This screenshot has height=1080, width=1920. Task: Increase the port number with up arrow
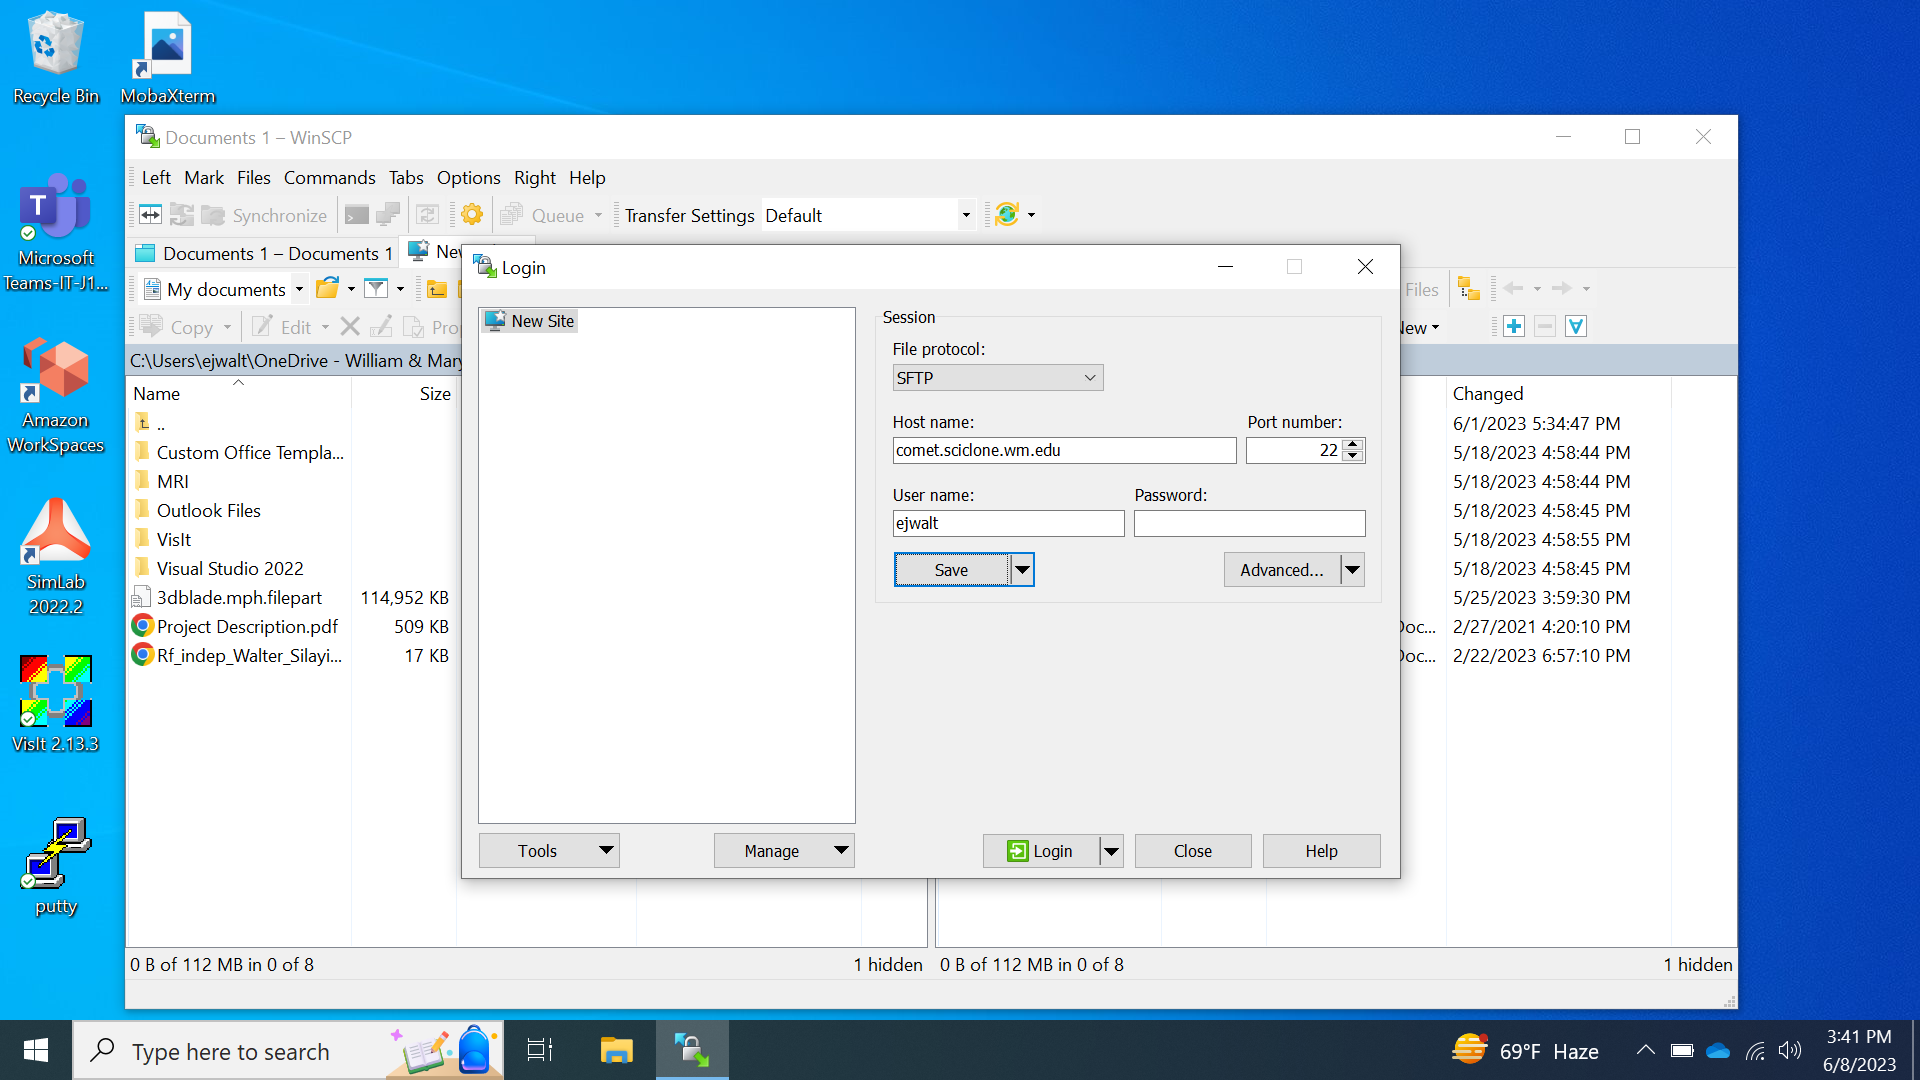1353,444
